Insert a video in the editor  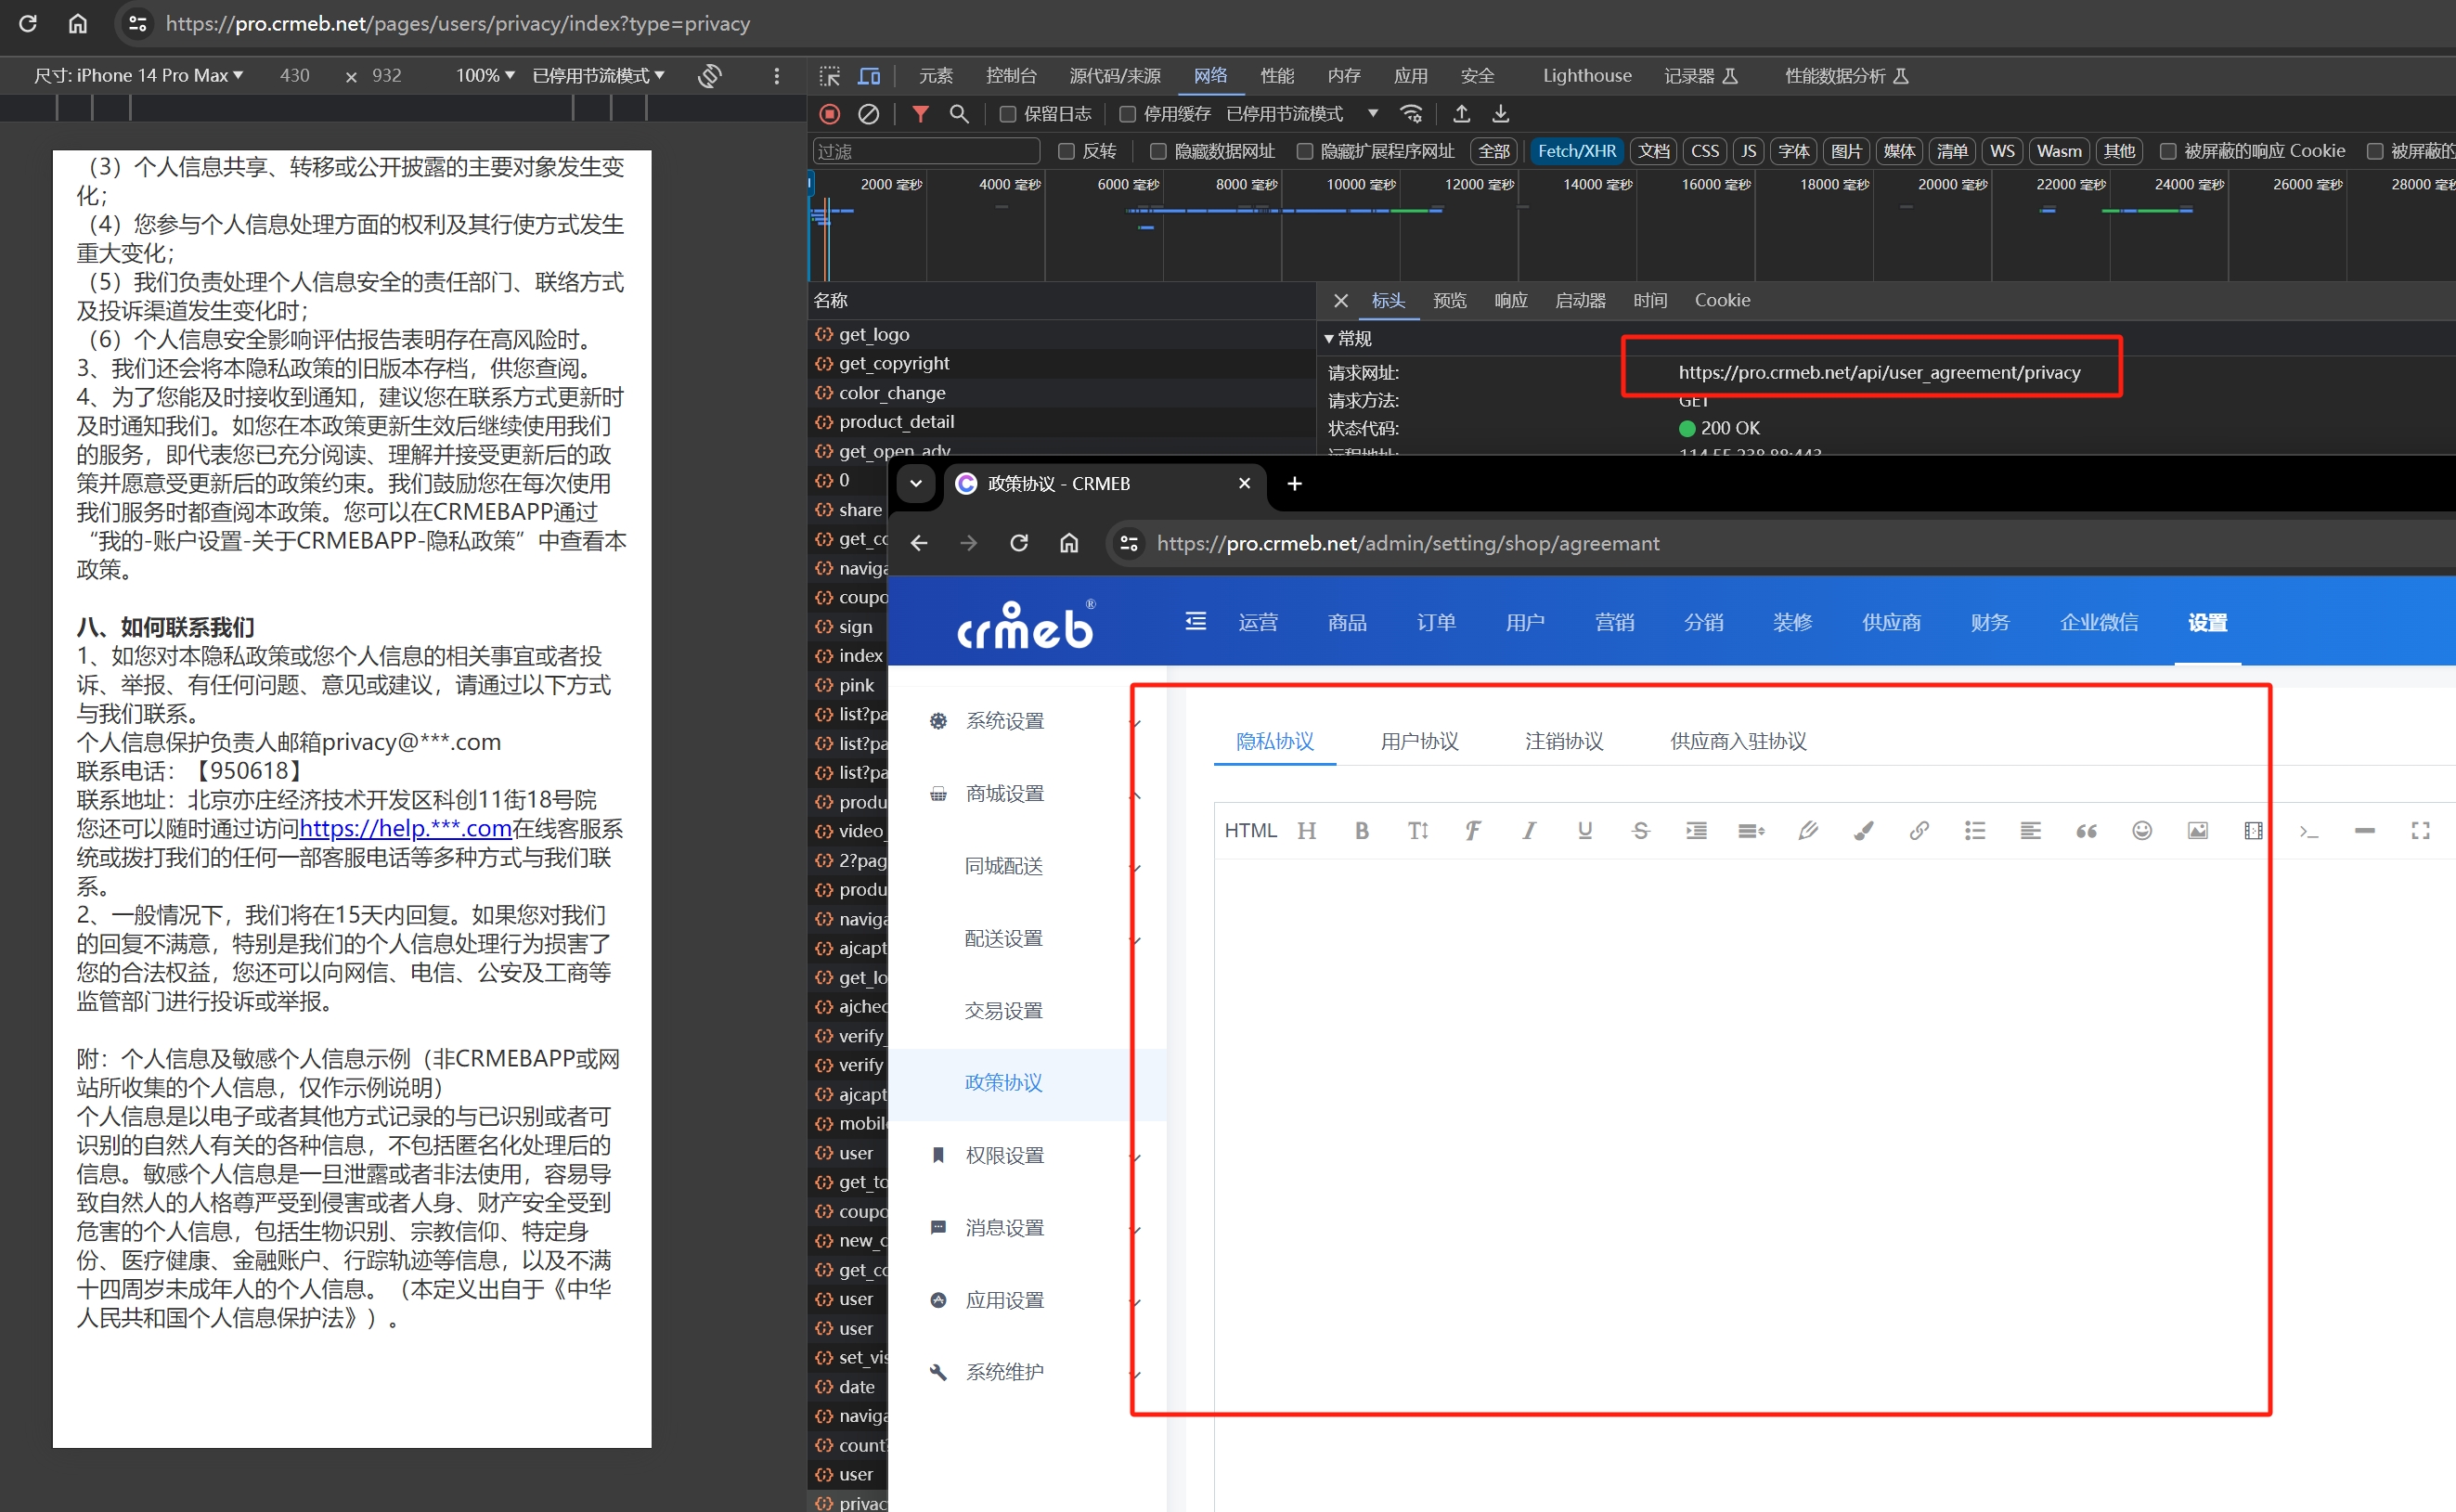[x=2253, y=830]
